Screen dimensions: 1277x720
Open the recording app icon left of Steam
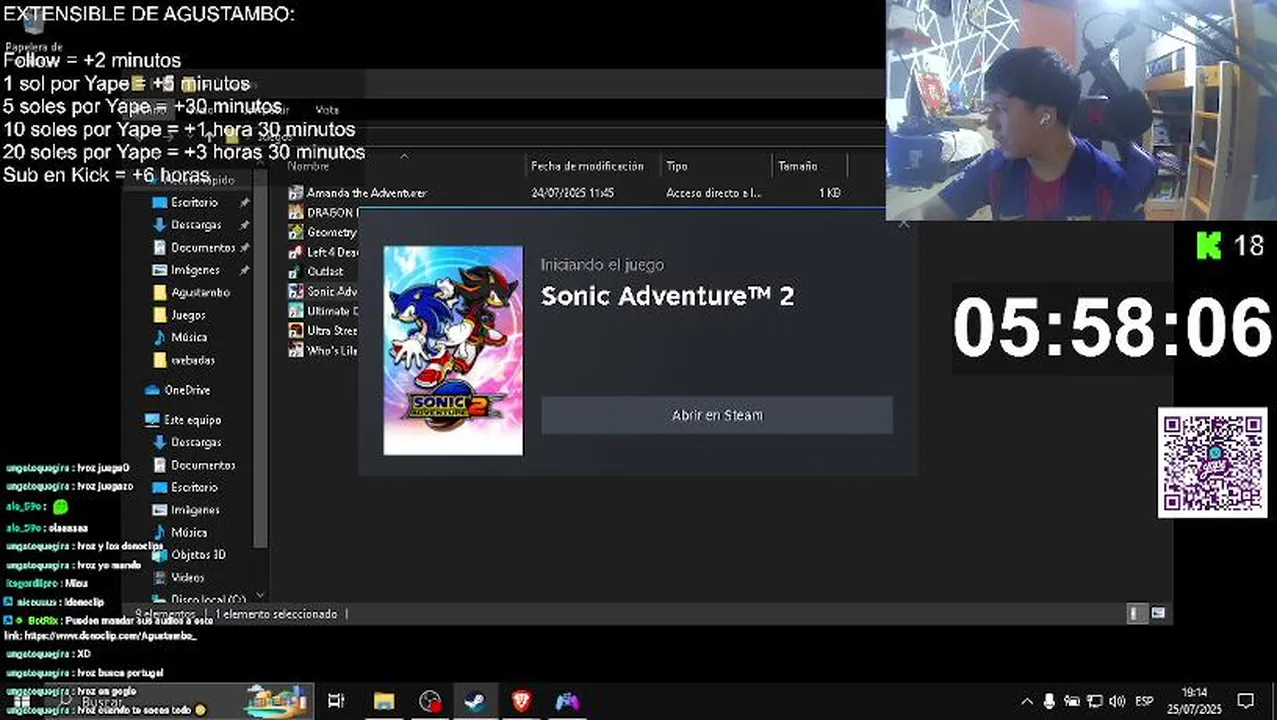click(430, 701)
